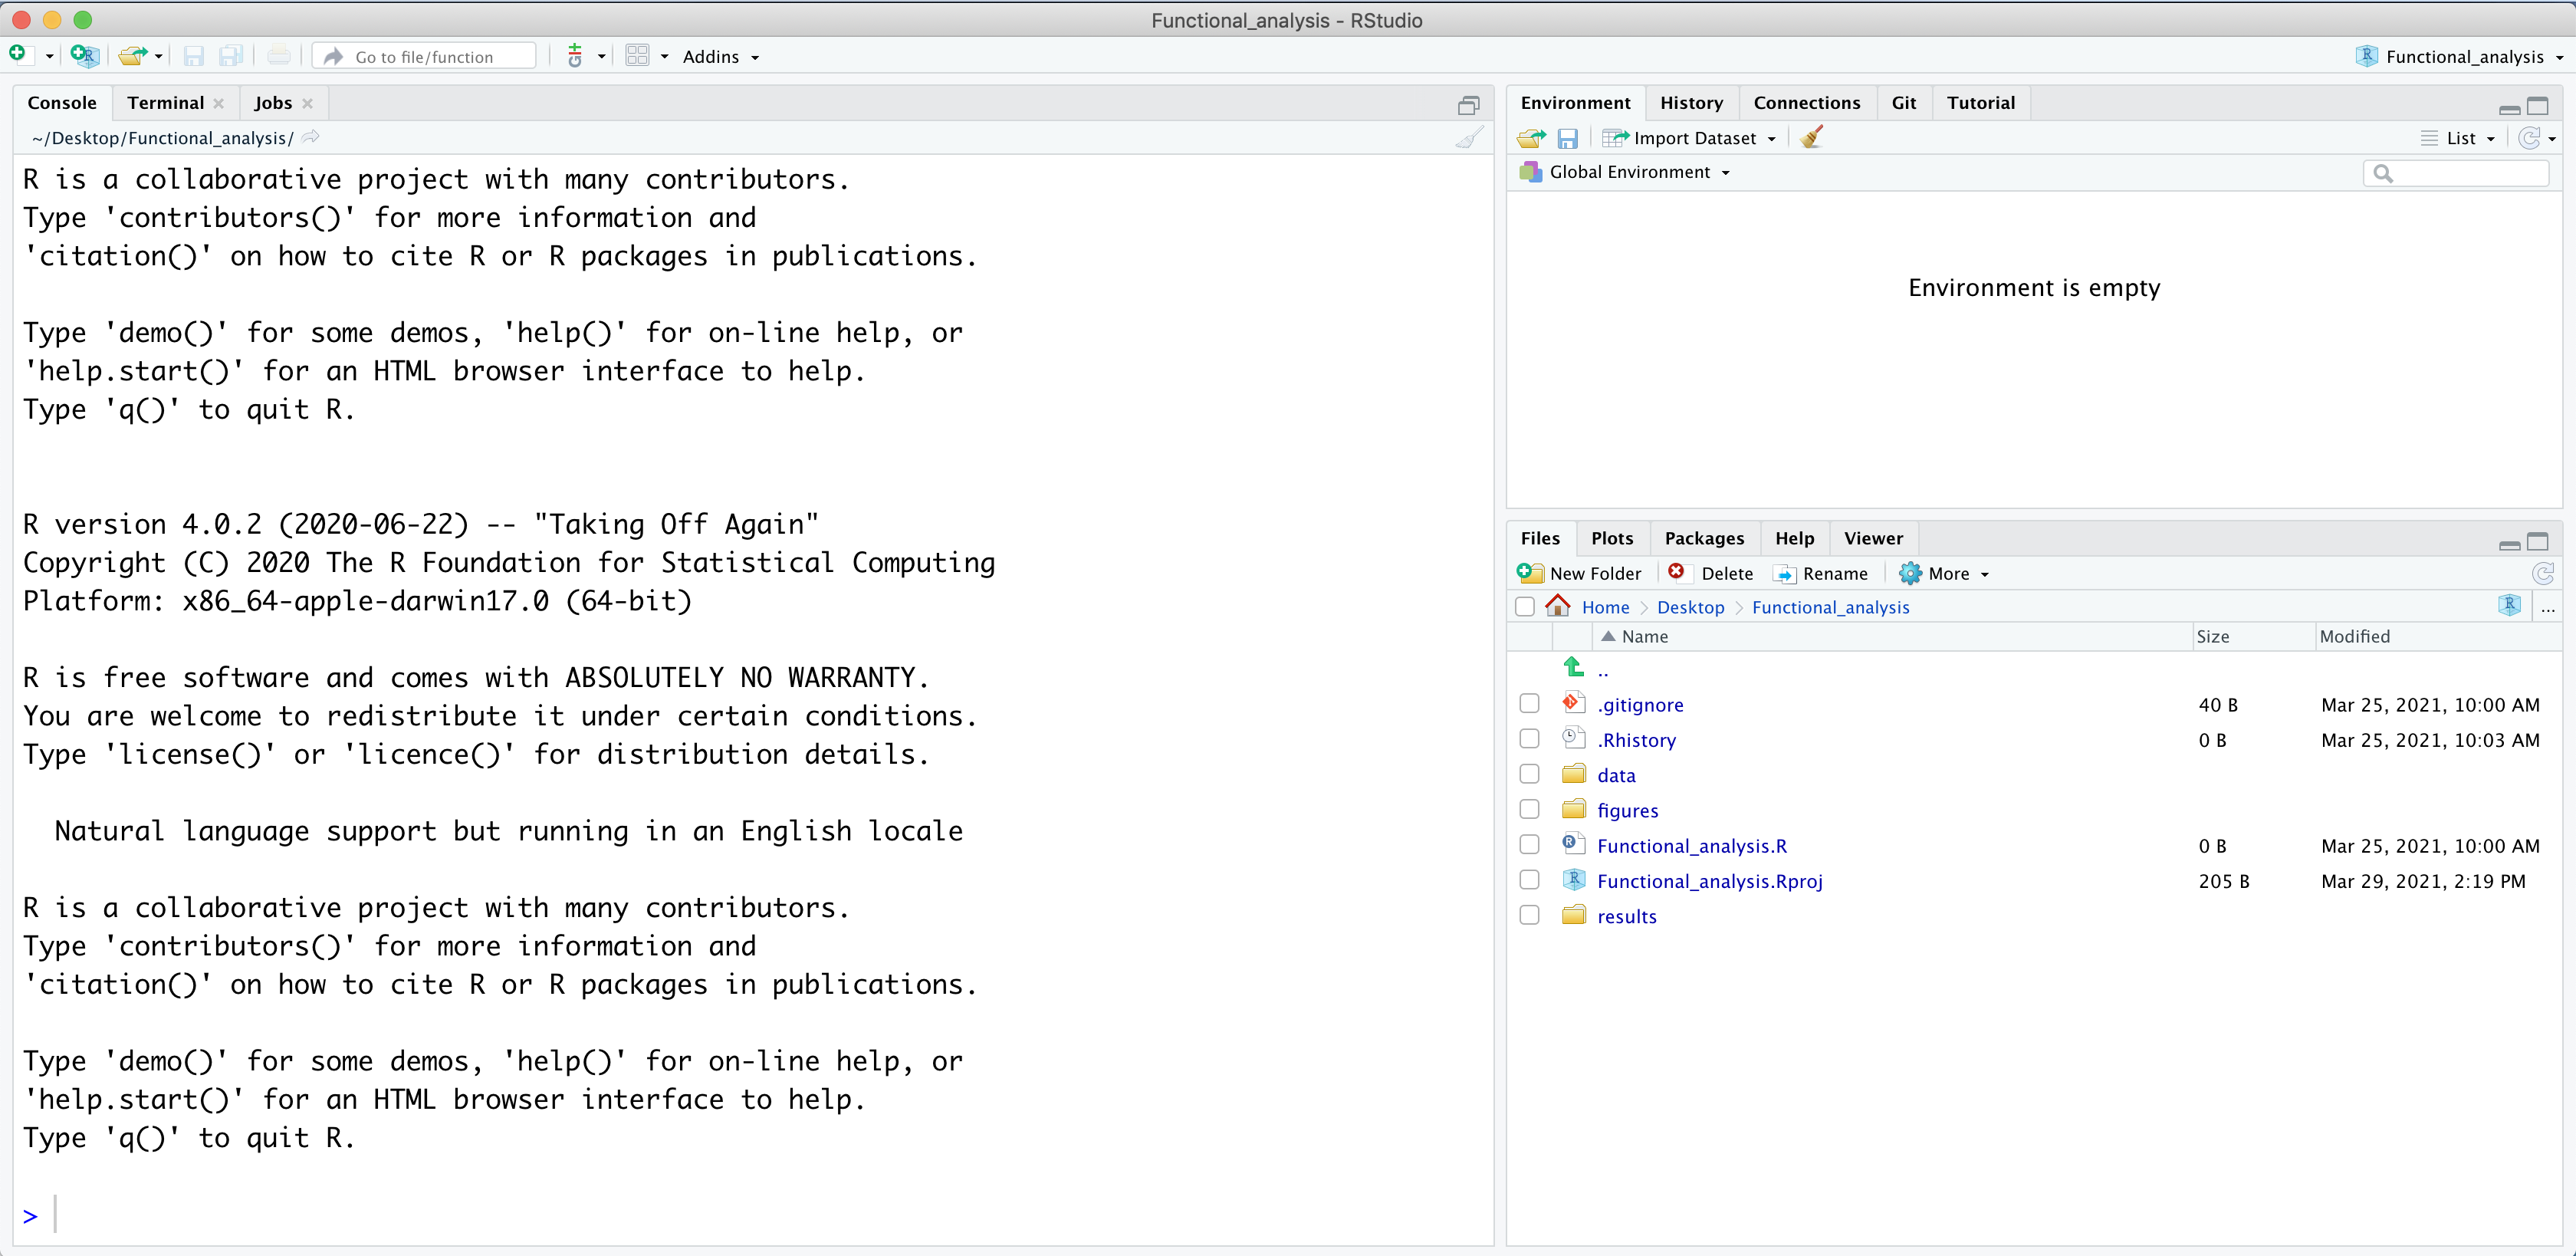
Task: Open the data folder link
Action: 1615,775
